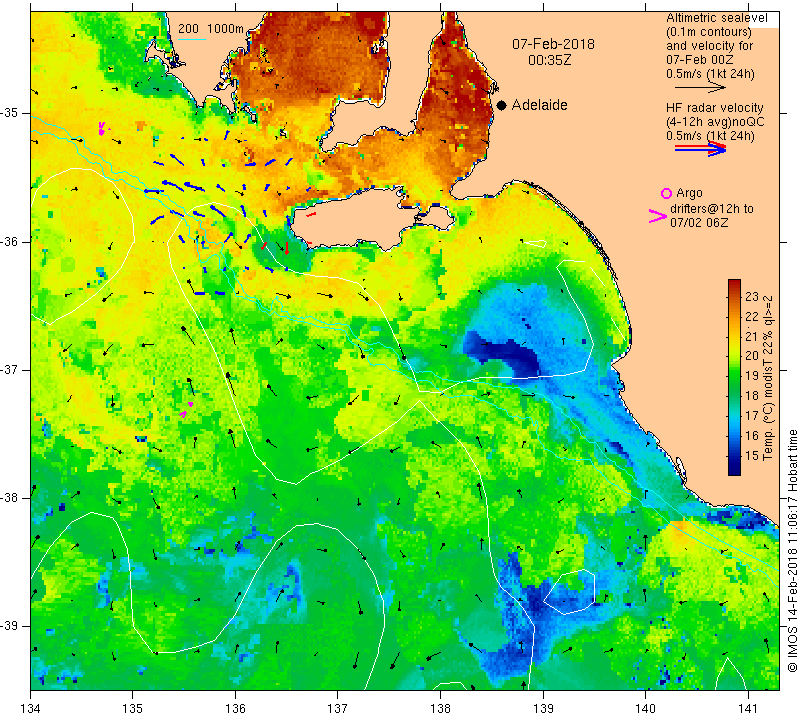
Task: Click the red-blue HF radar scale arrow
Action: 700,149
